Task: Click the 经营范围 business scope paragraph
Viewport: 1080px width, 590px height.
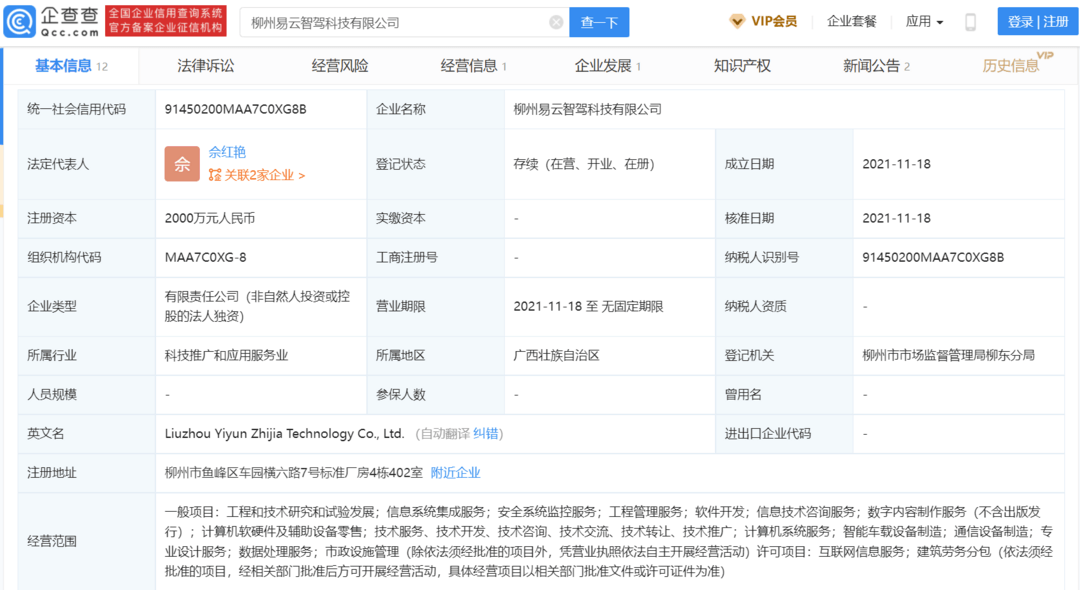Action: pos(609,541)
